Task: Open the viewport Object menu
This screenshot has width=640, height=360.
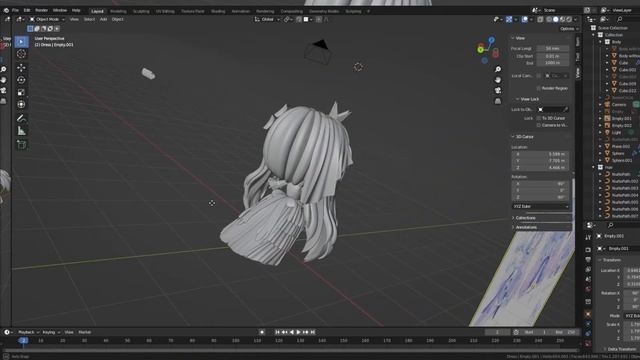Action: point(118,19)
